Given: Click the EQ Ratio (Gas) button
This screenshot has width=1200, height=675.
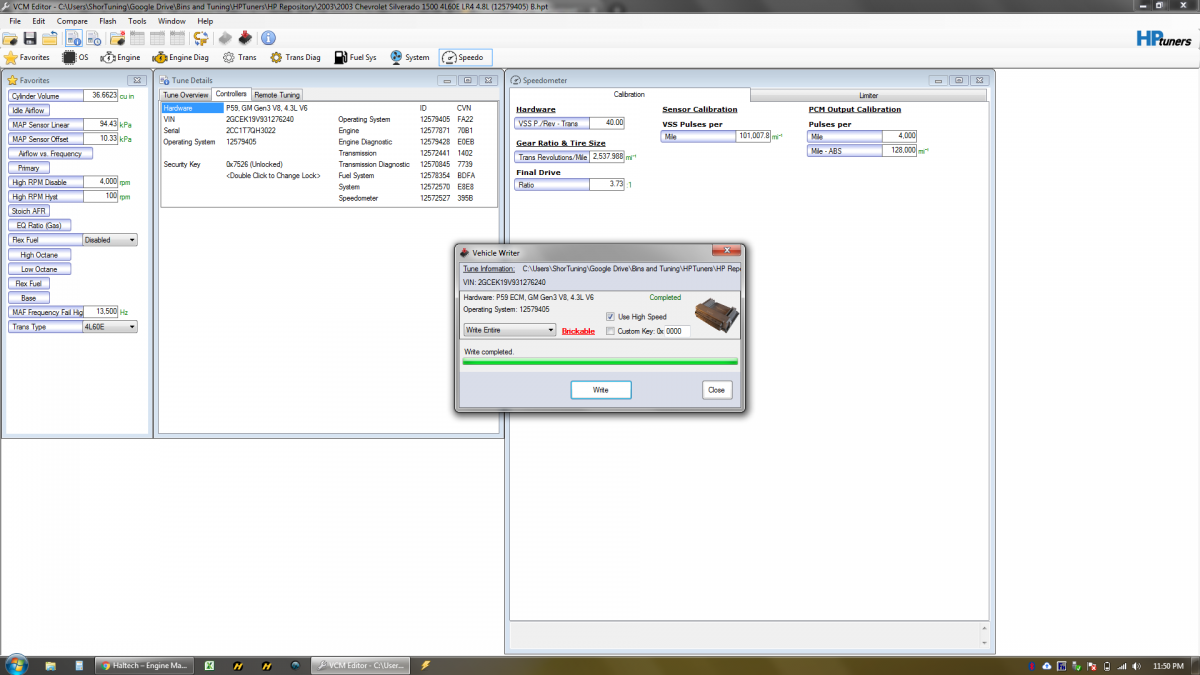Looking at the screenshot, I should [40, 226].
